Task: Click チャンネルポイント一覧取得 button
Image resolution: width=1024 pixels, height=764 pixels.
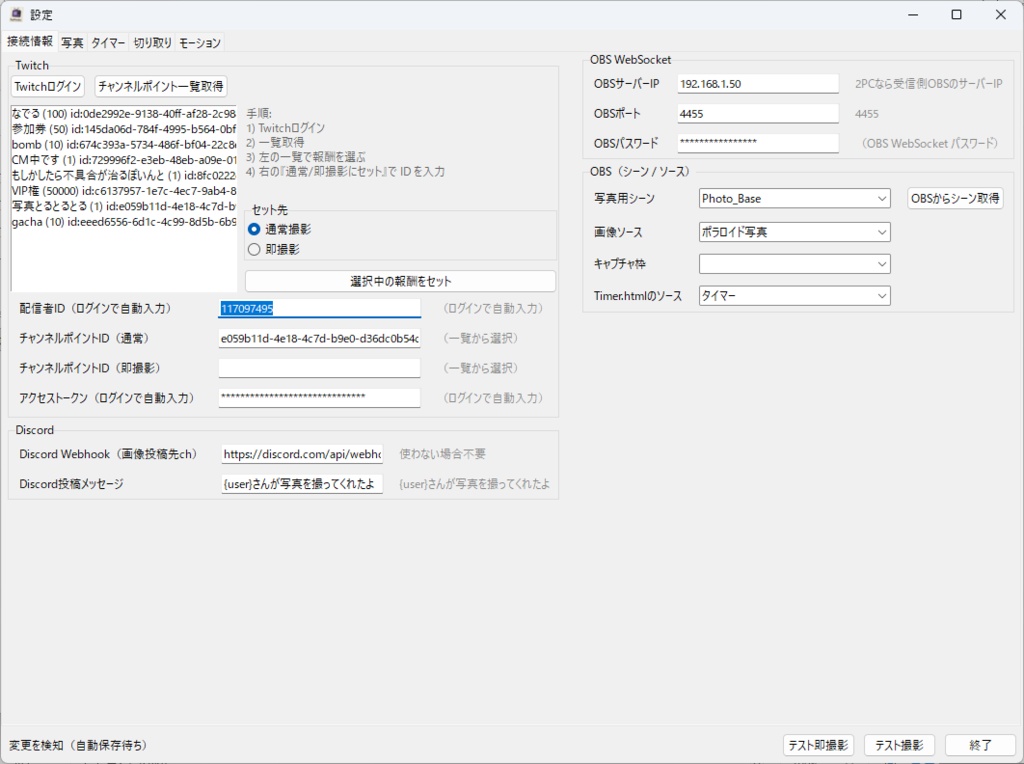Action: click(161, 86)
